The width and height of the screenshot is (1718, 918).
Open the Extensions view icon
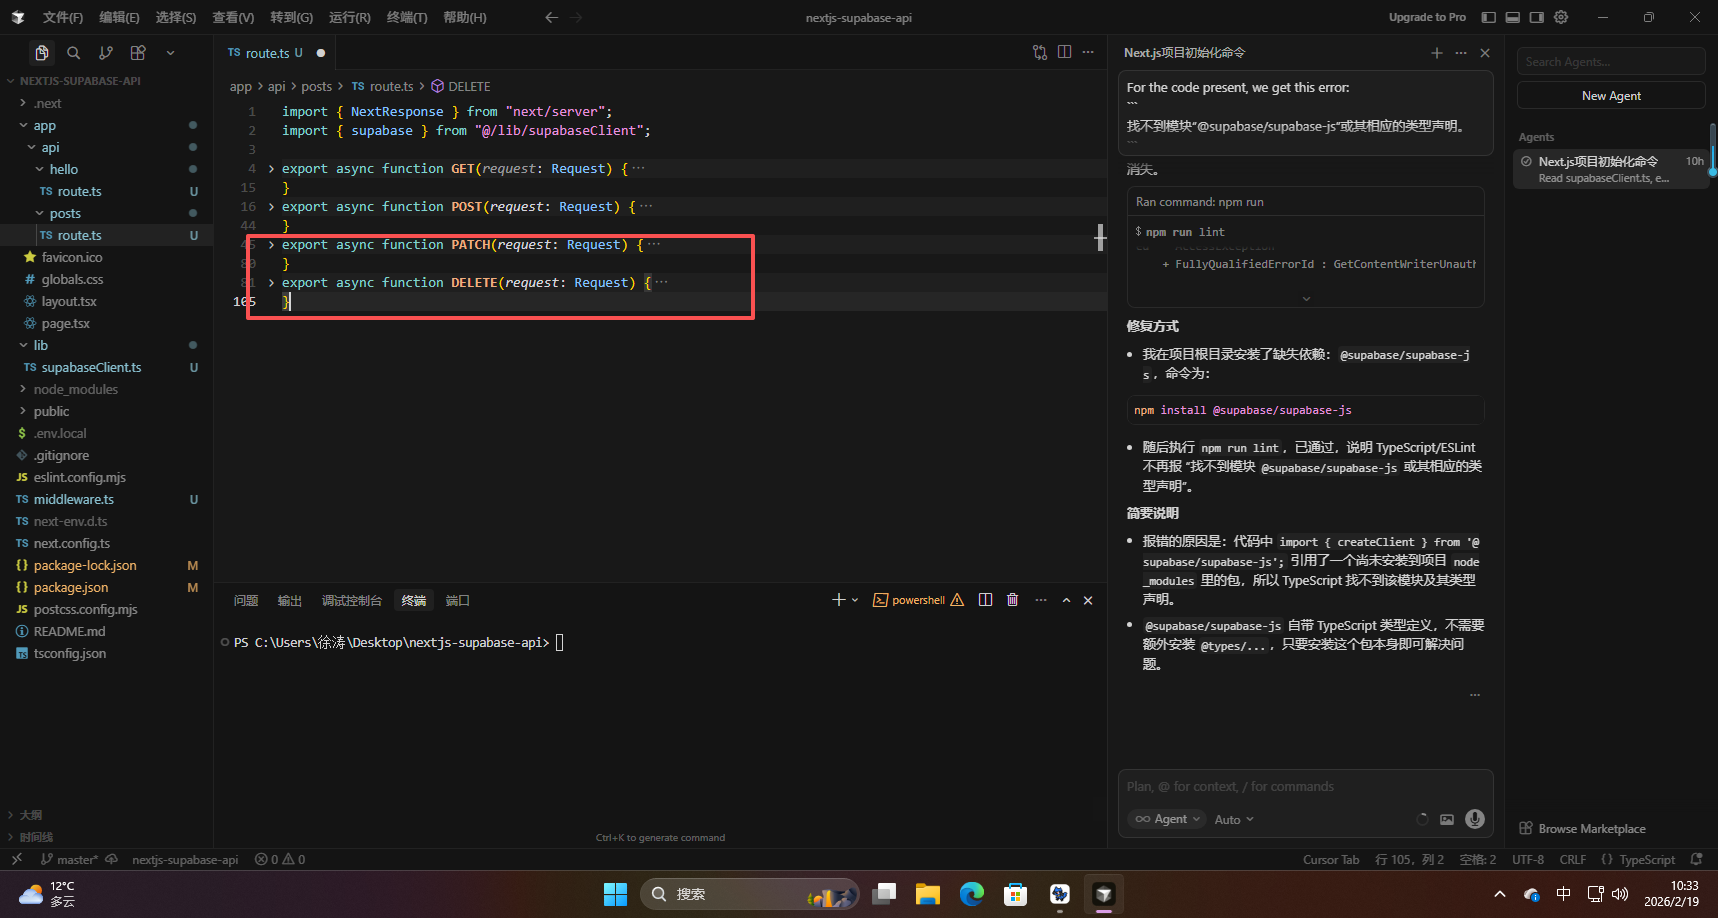138,53
